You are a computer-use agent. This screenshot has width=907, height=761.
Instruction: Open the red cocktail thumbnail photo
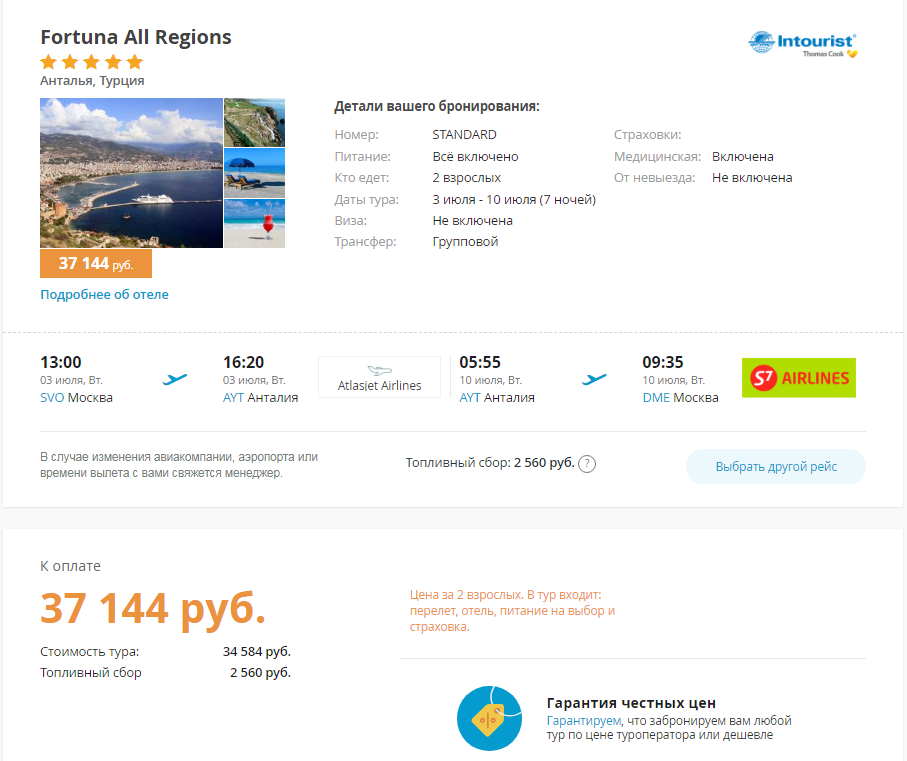pyautogui.click(x=254, y=223)
